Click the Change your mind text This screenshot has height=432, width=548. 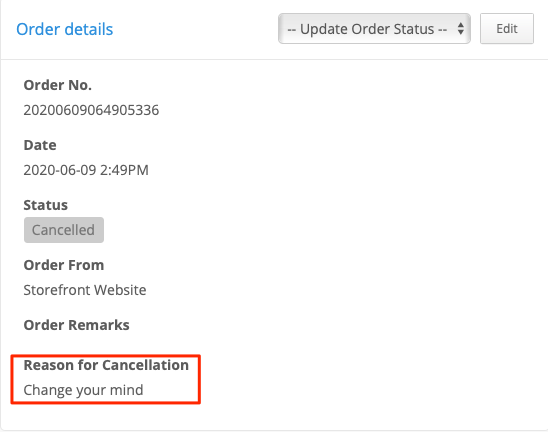(x=83, y=390)
